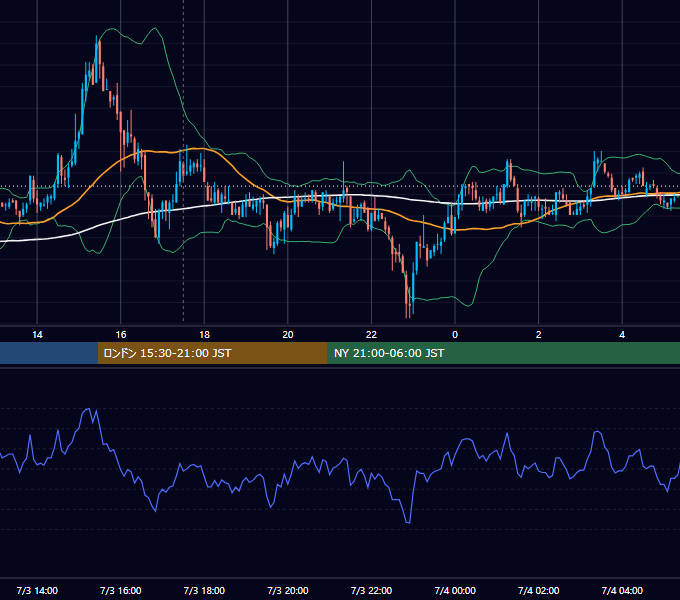
Task: Click the time axis label 18
Action: click(x=204, y=335)
